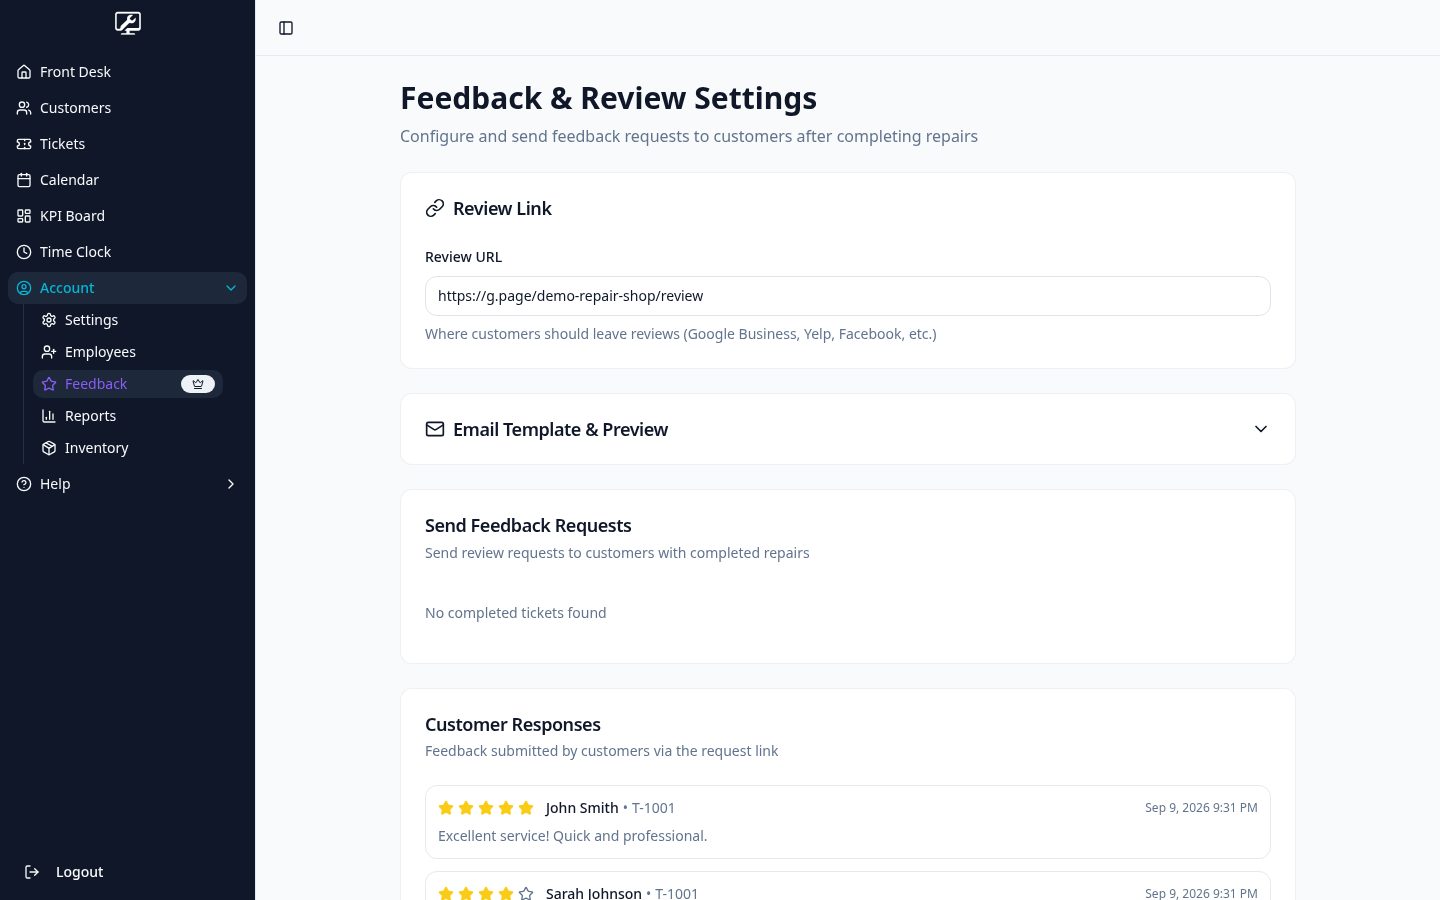
Task: Click the Feedback star icon in sidebar
Action: 49,384
